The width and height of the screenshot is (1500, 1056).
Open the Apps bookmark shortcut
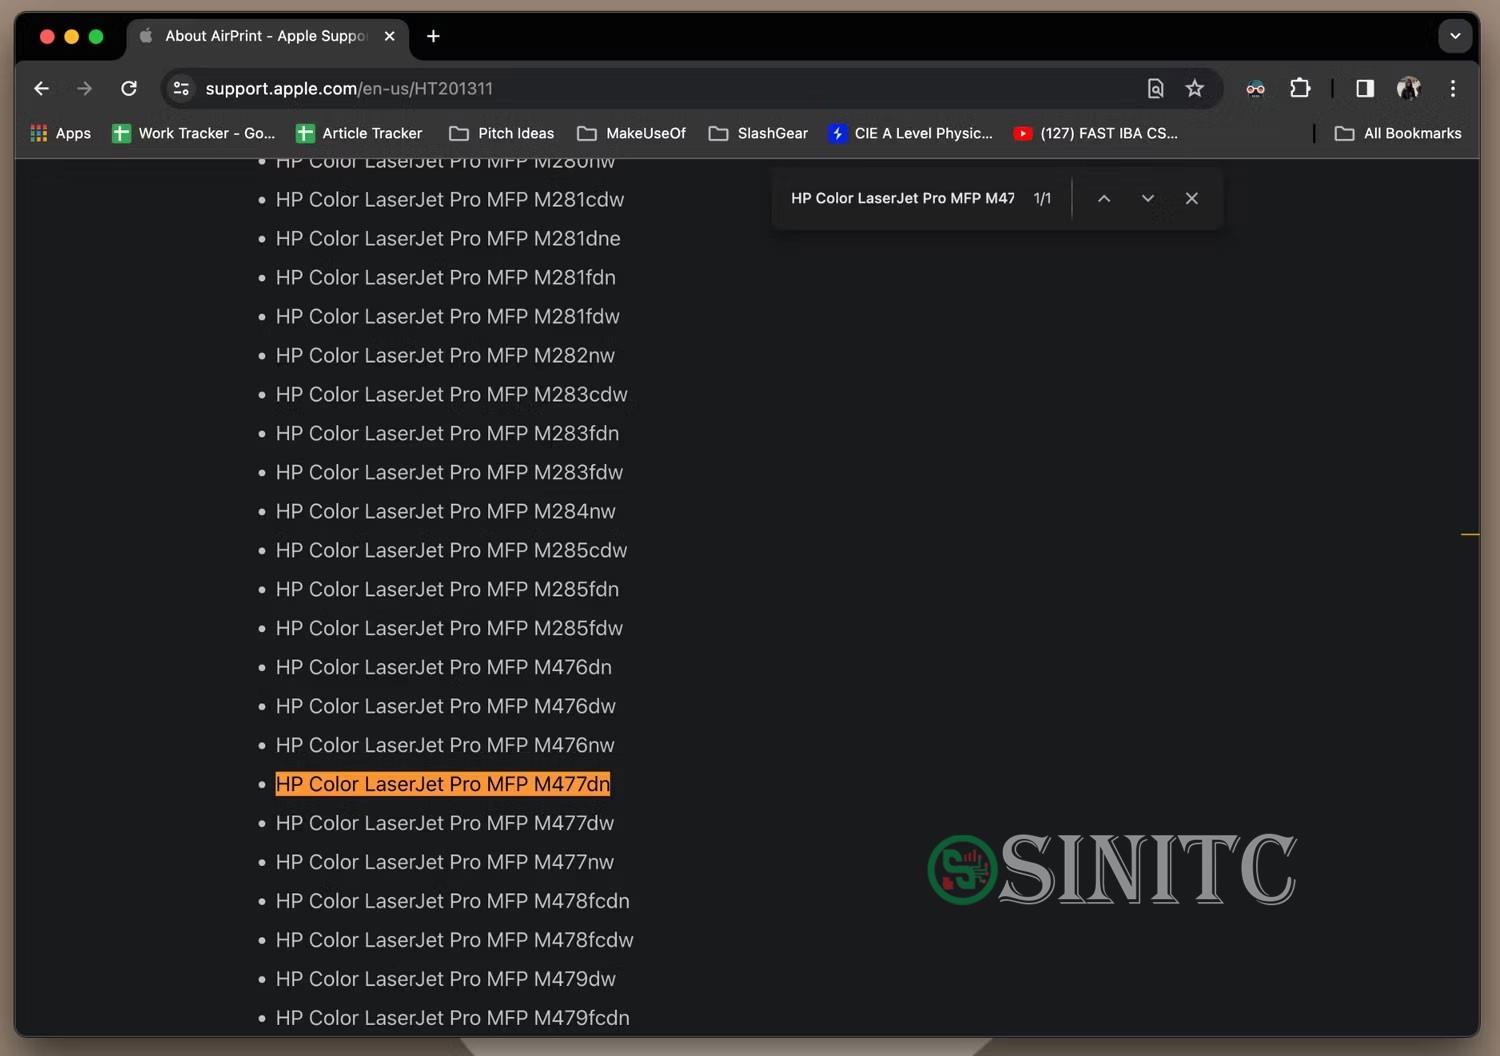click(61, 133)
